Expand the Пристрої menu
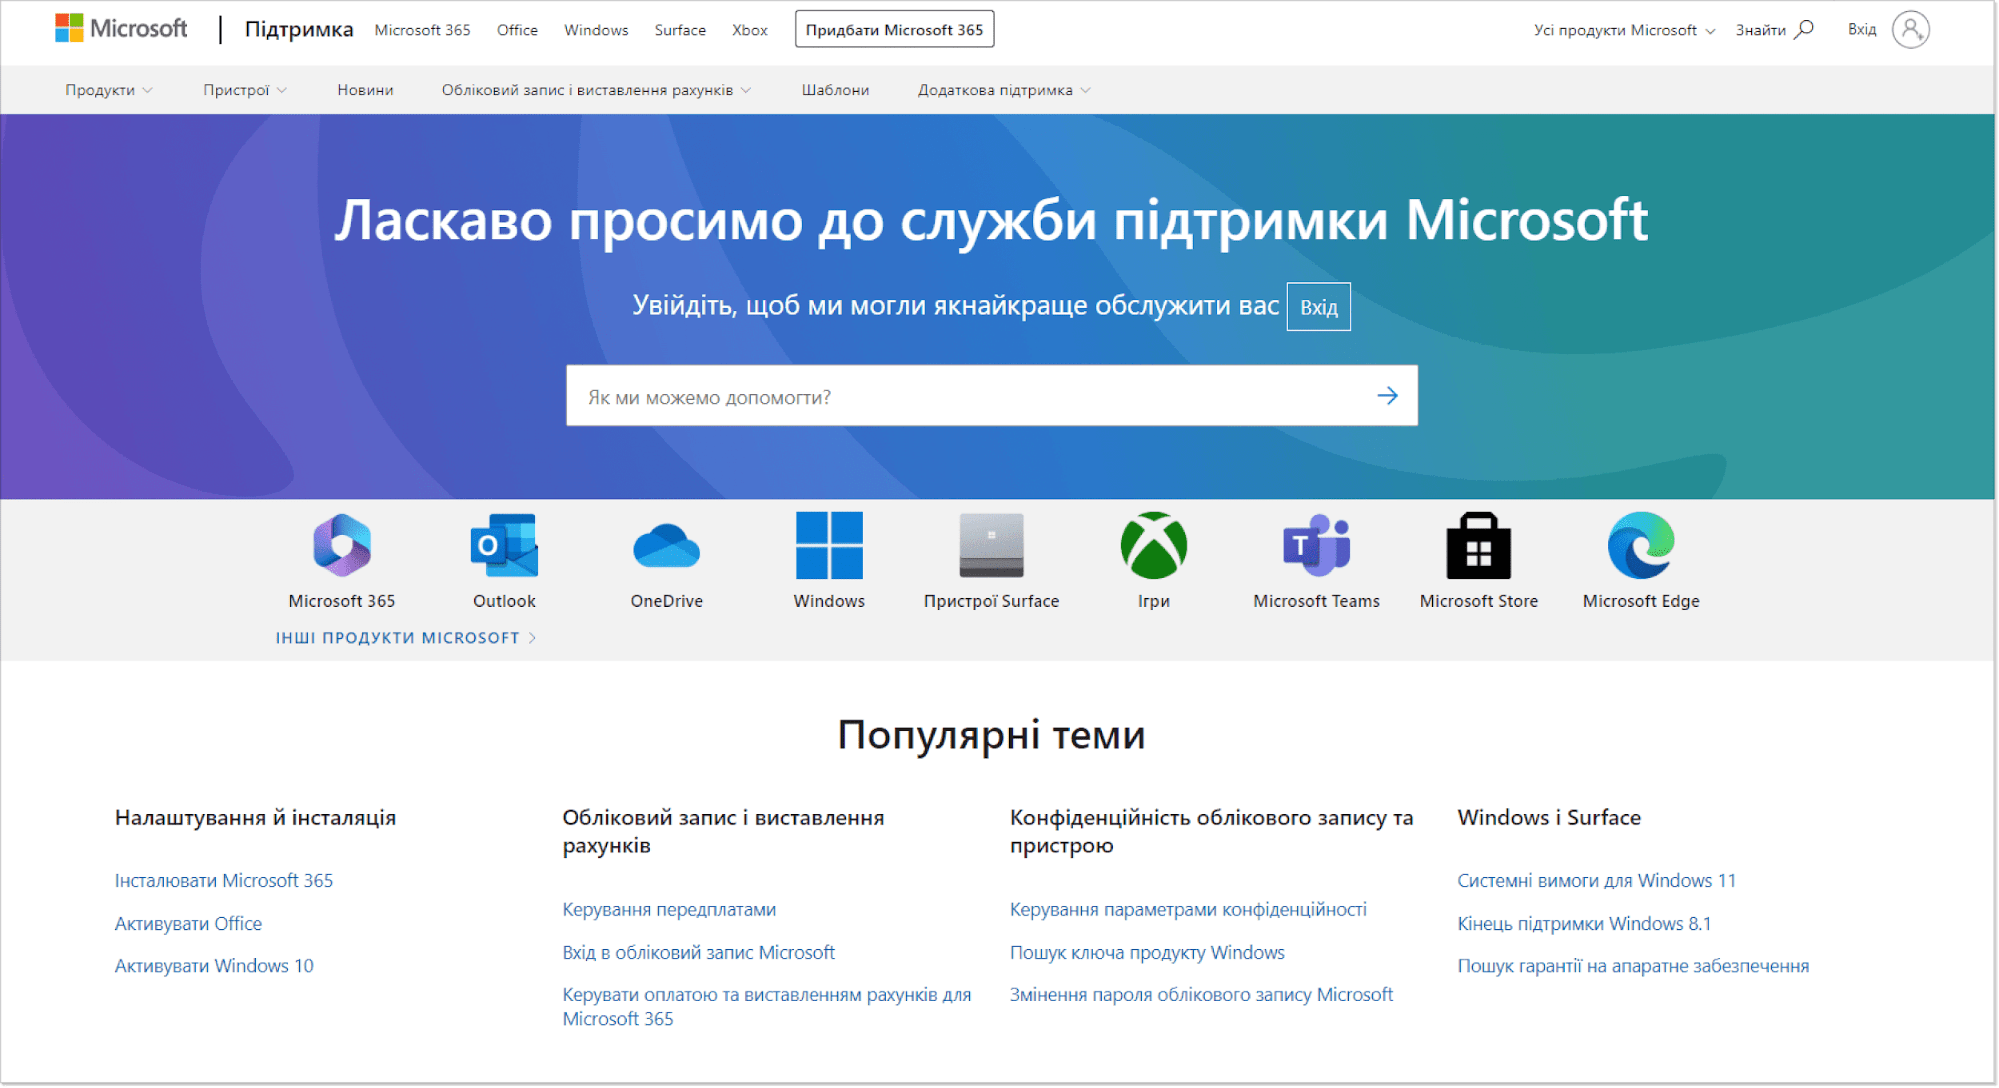Image resolution: width=1999 pixels, height=1088 pixels. click(245, 90)
